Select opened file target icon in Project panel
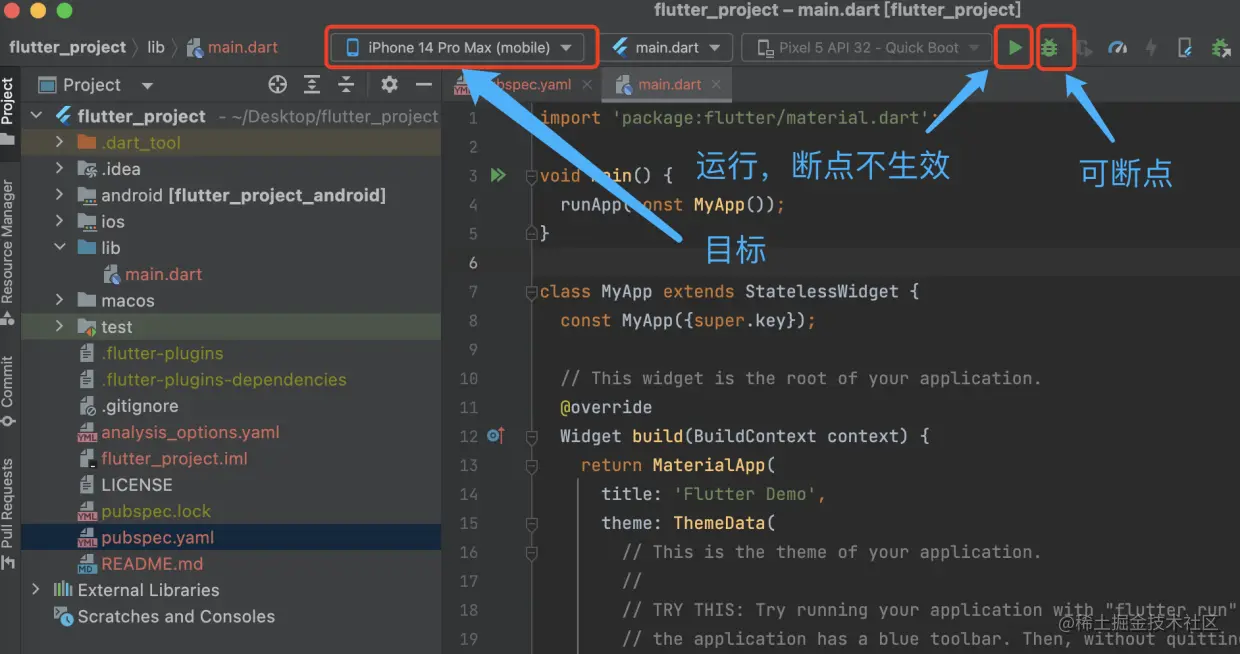Viewport: 1240px width, 654px height. 278,84
